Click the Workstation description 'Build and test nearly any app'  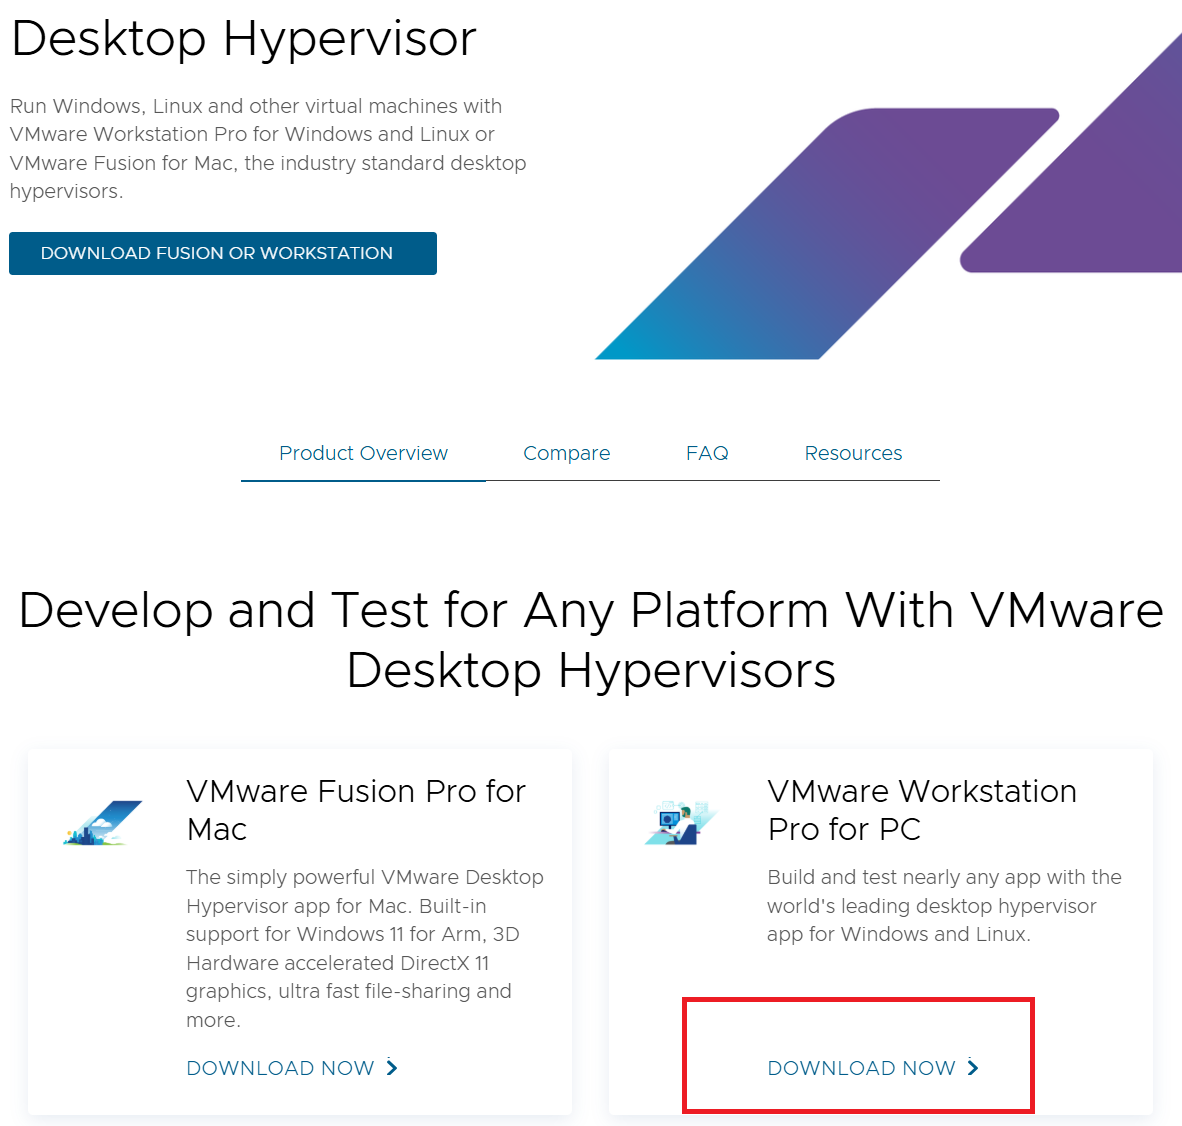pos(945,905)
